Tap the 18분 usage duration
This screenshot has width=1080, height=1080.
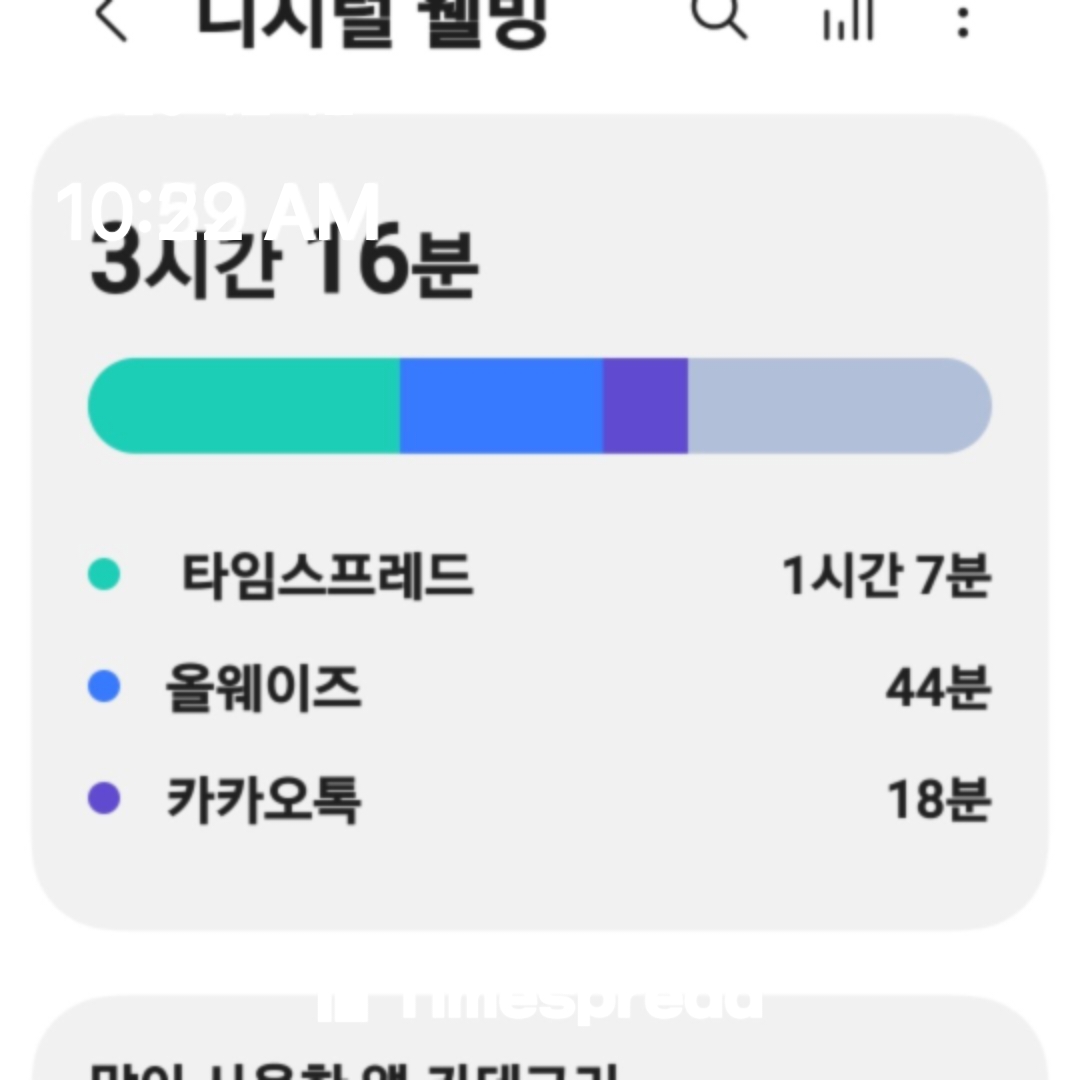938,800
